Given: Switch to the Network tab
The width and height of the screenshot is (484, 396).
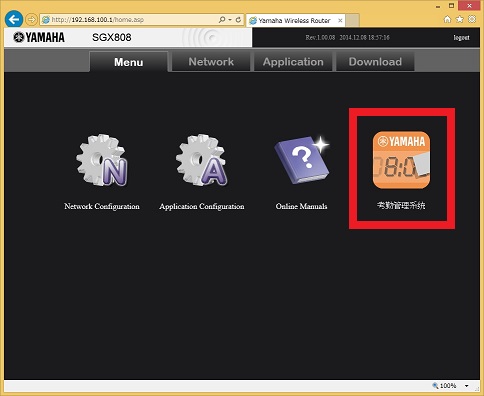Looking at the screenshot, I should (x=211, y=62).
